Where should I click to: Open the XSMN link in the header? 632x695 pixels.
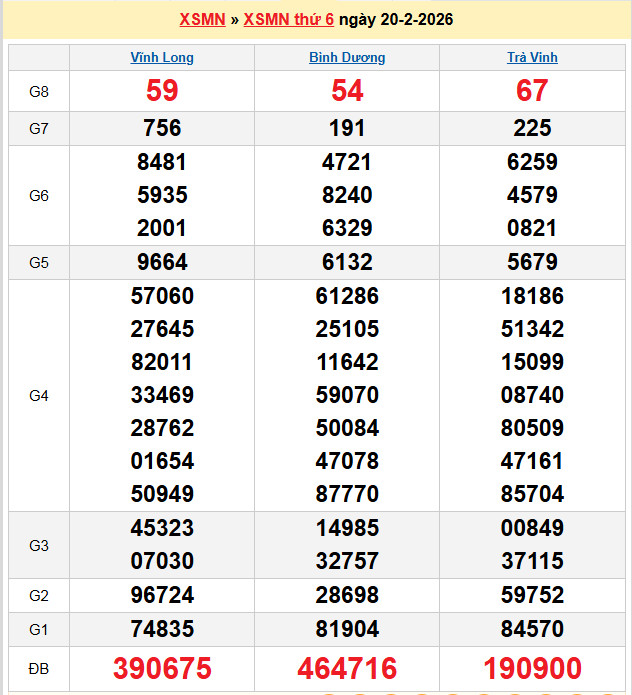tap(202, 20)
